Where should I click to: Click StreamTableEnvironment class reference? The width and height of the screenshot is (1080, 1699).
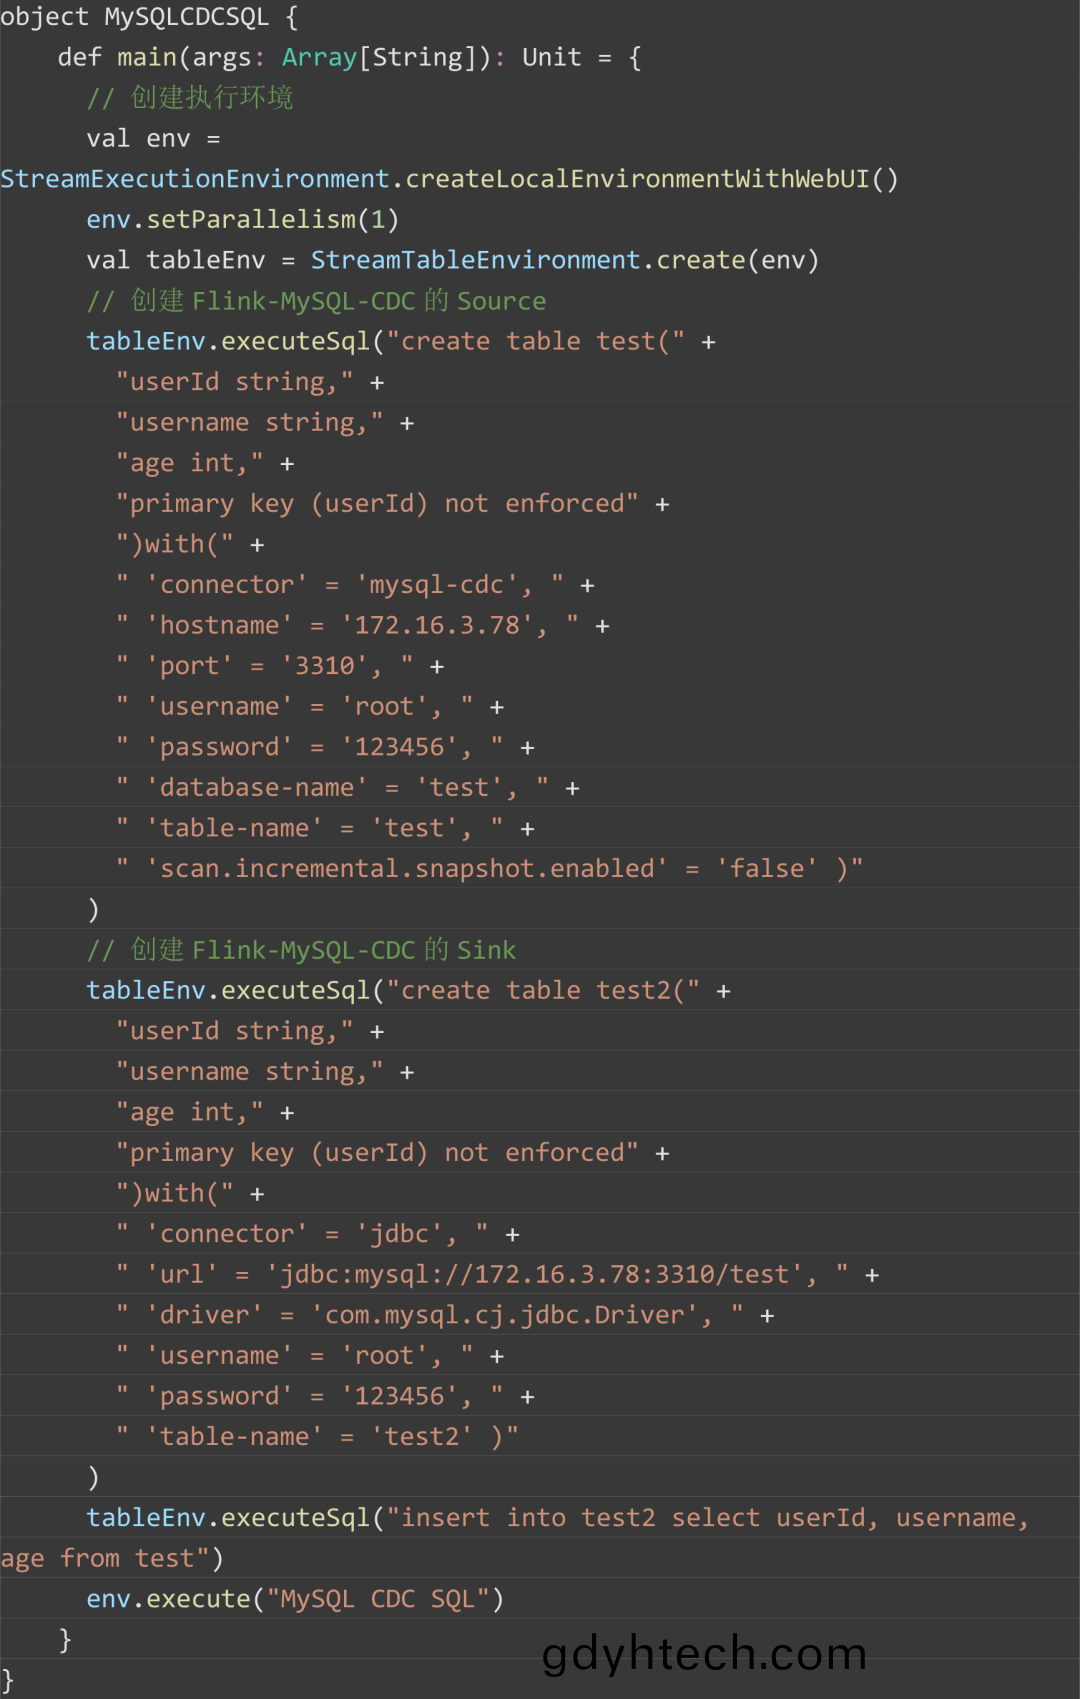pos(475,260)
